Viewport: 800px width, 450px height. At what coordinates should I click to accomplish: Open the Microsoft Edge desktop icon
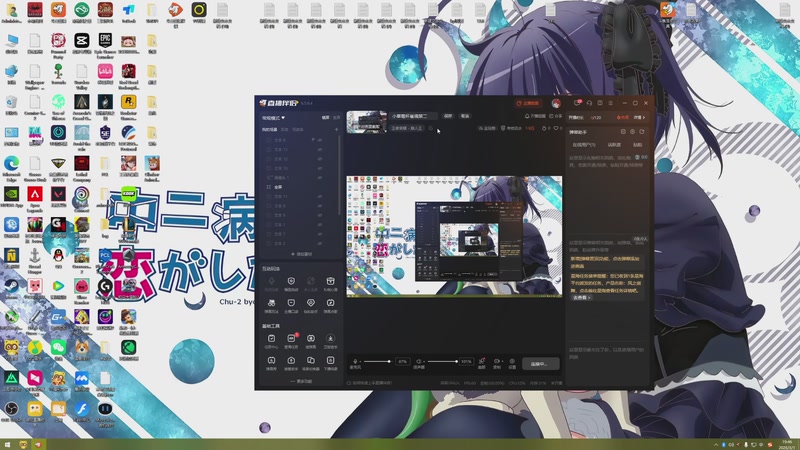coord(11,168)
